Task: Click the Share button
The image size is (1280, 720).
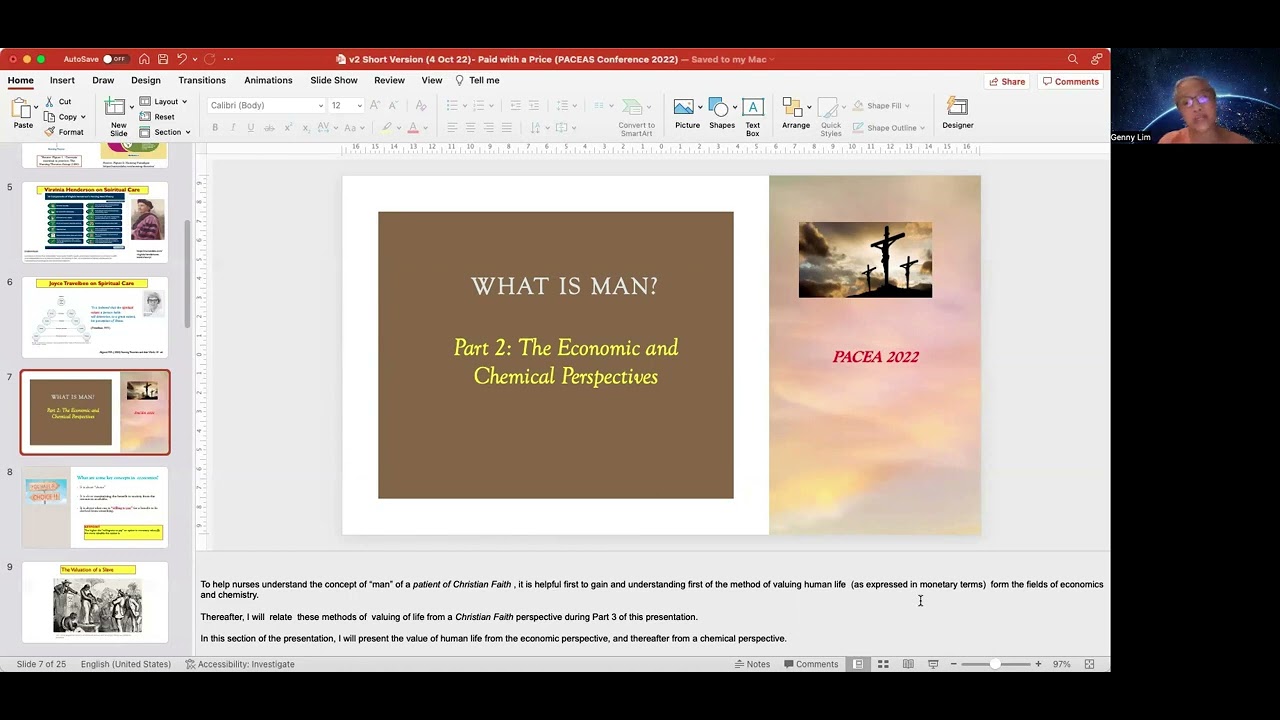Action: (1006, 81)
